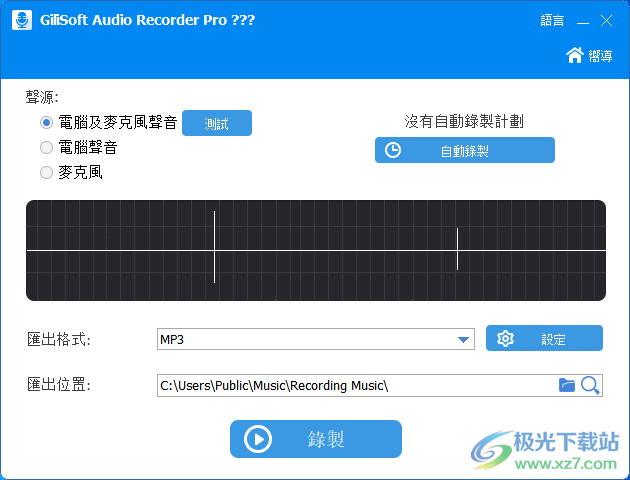The width and height of the screenshot is (630, 480).
Task: Start recording with 錄製 button
Action: (316, 439)
